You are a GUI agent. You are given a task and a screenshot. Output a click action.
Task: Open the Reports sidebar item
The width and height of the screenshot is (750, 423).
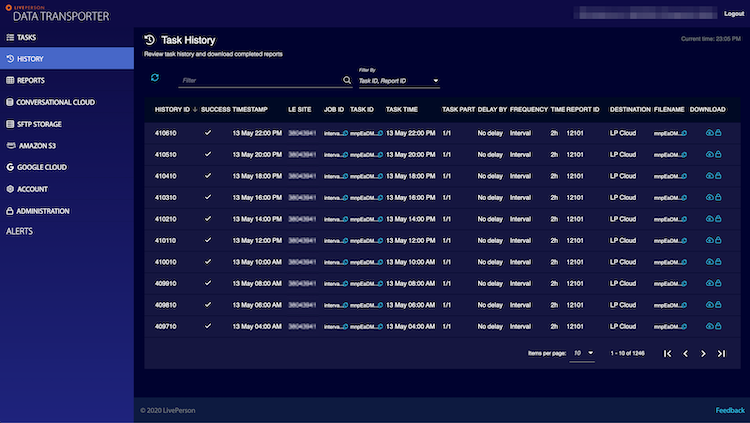[x=67, y=80]
